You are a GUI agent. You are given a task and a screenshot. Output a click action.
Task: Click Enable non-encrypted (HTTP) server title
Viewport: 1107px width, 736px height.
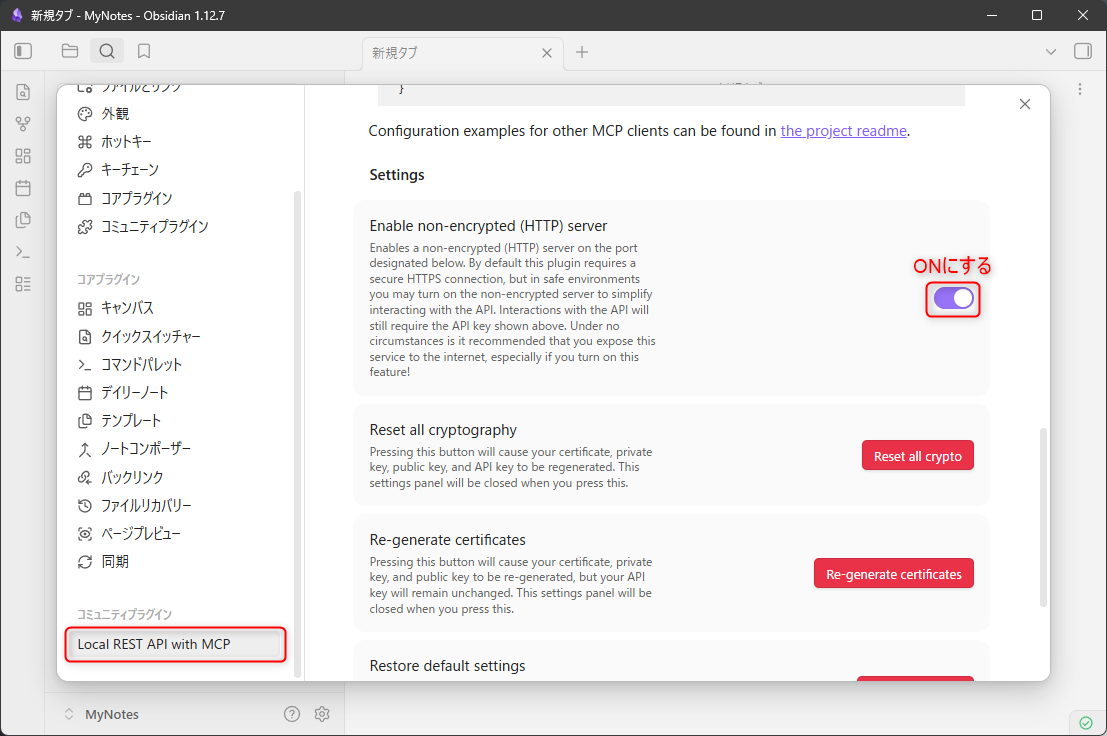488,226
